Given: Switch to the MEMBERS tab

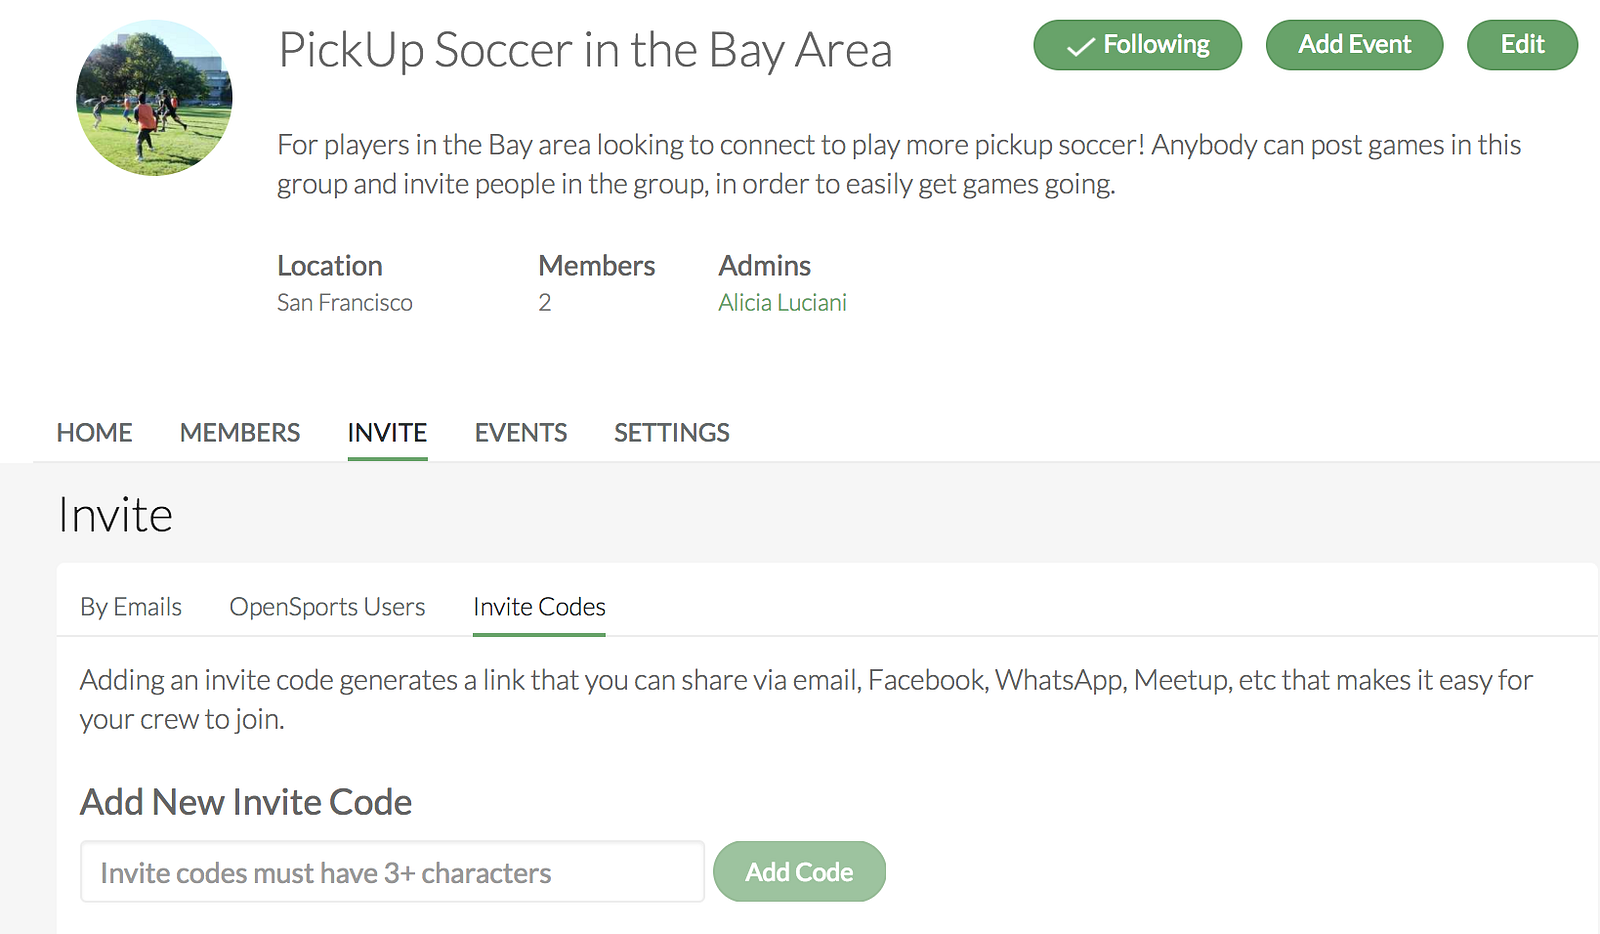Looking at the screenshot, I should 239,433.
